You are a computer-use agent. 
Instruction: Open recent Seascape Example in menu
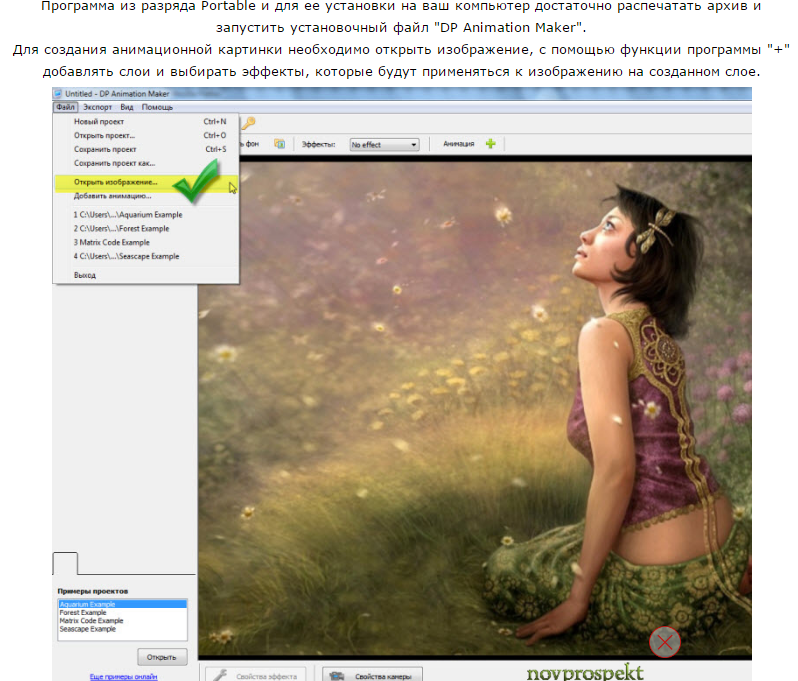(x=146, y=256)
